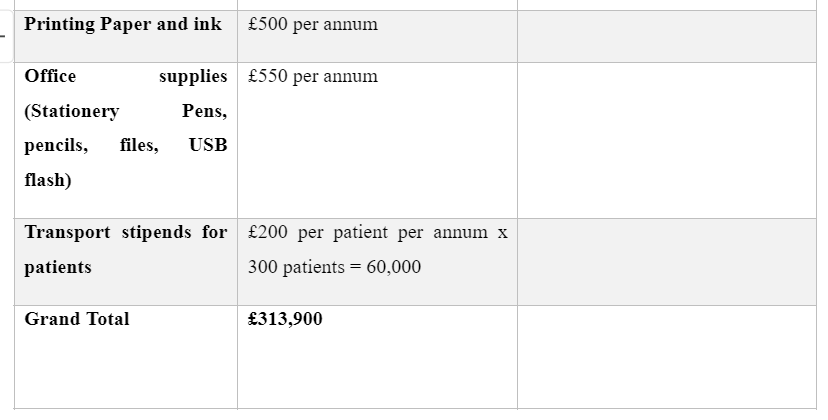Click the empty third-column cell in Grand Total row
This screenshot has width=828, height=420.
tap(667, 357)
